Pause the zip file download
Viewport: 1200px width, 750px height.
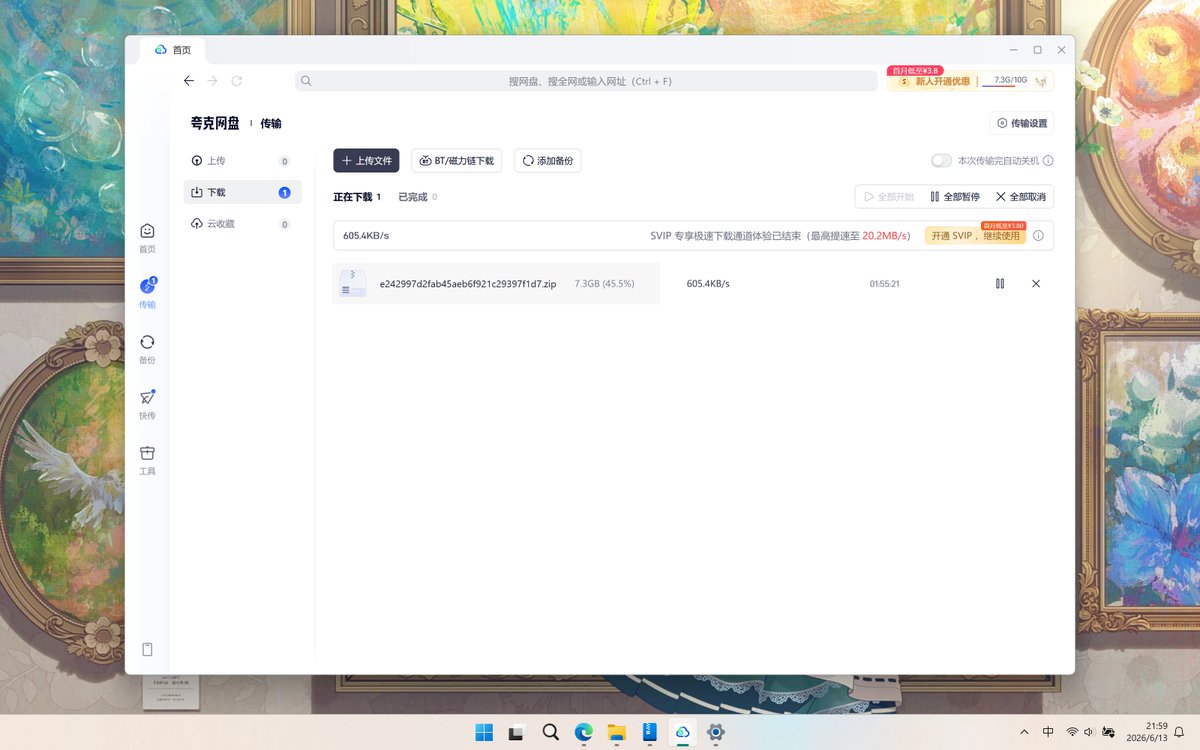click(1000, 284)
